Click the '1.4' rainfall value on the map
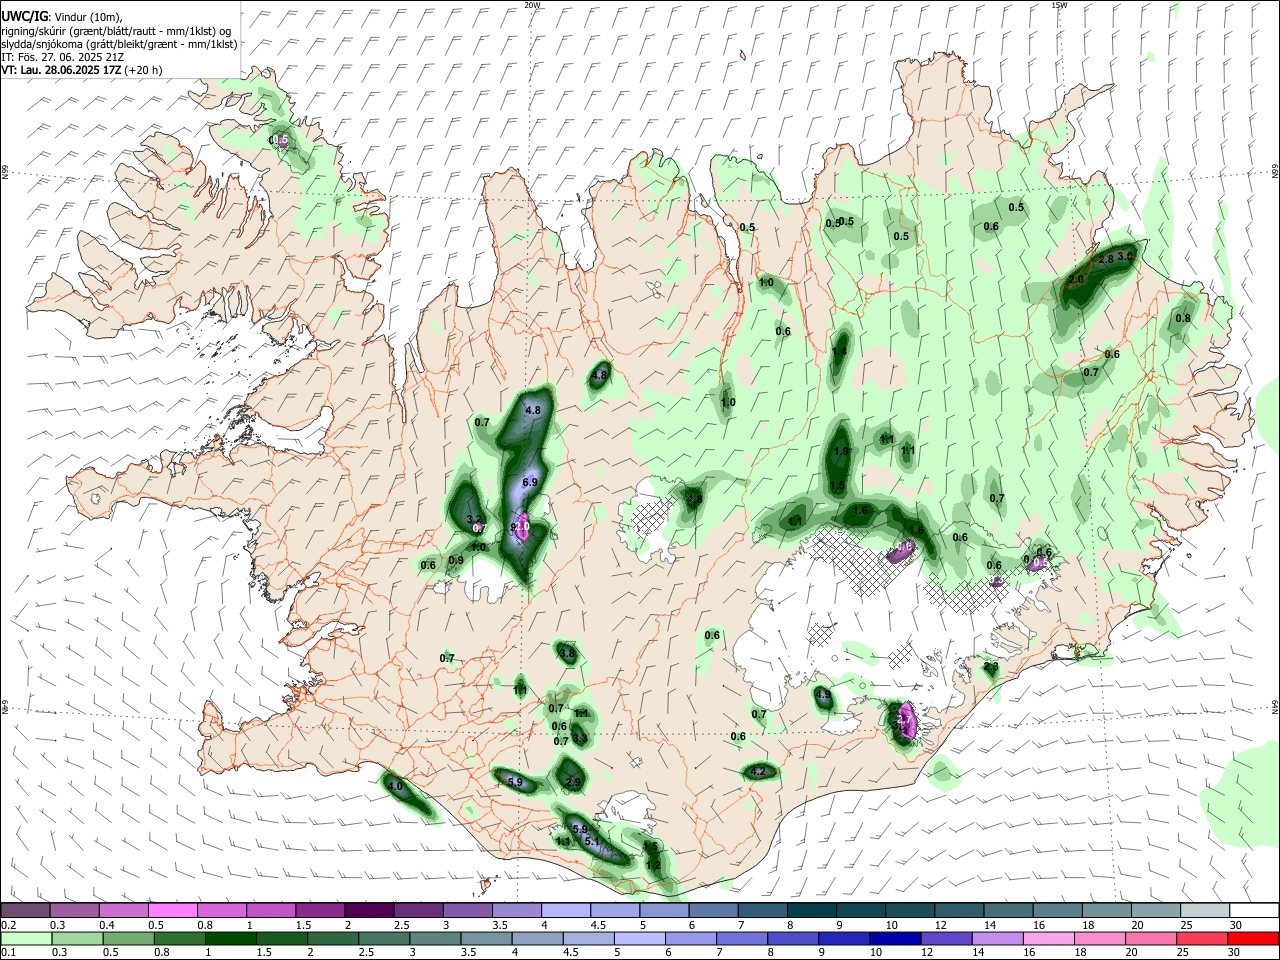1280x960 pixels. pos(839,351)
